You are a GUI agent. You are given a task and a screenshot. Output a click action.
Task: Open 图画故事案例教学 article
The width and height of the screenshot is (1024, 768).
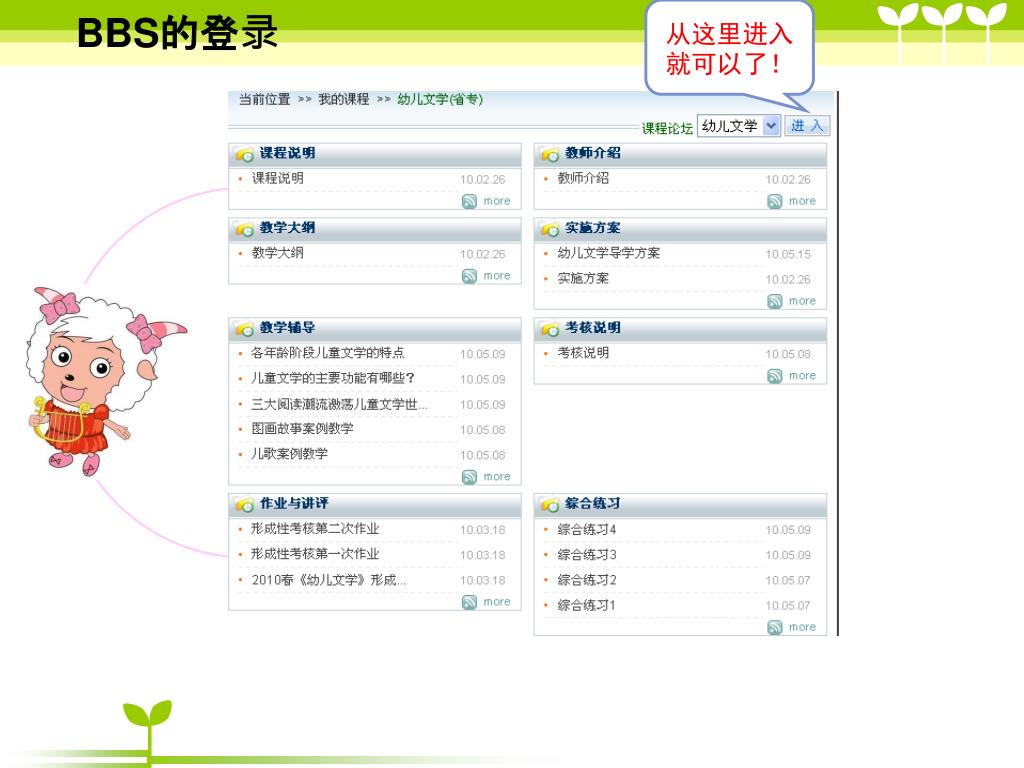coord(302,428)
